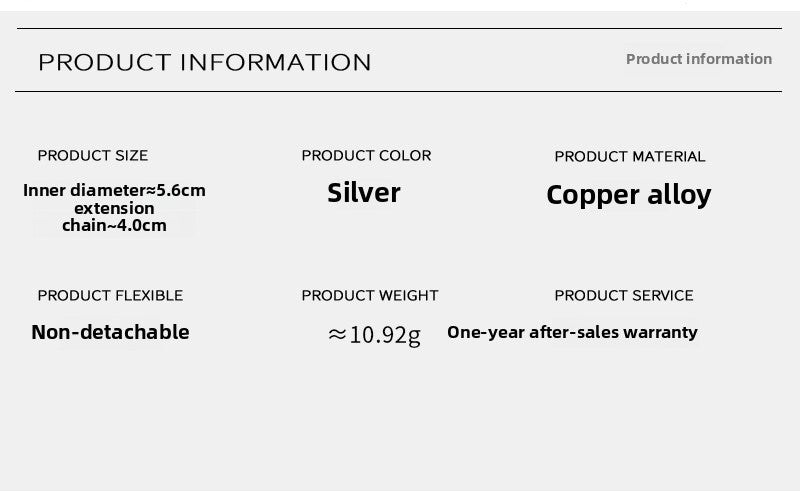Select the 10.92g weight number
The height and width of the screenshot is (504, 800).
[386, 334]
